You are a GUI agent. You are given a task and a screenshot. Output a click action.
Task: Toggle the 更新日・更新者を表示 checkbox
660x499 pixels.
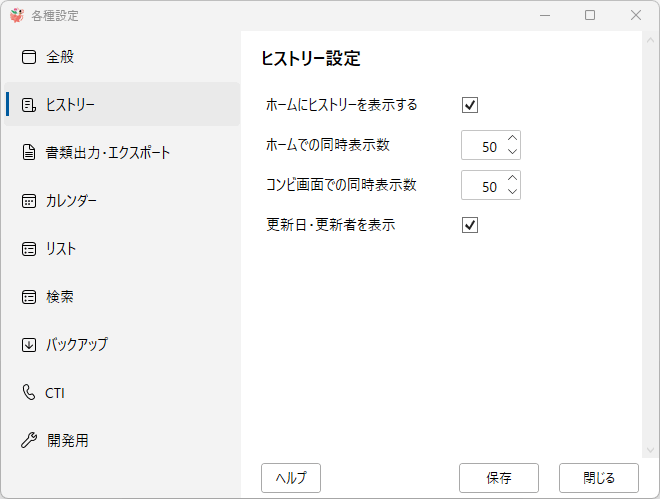tap(470, 225)
